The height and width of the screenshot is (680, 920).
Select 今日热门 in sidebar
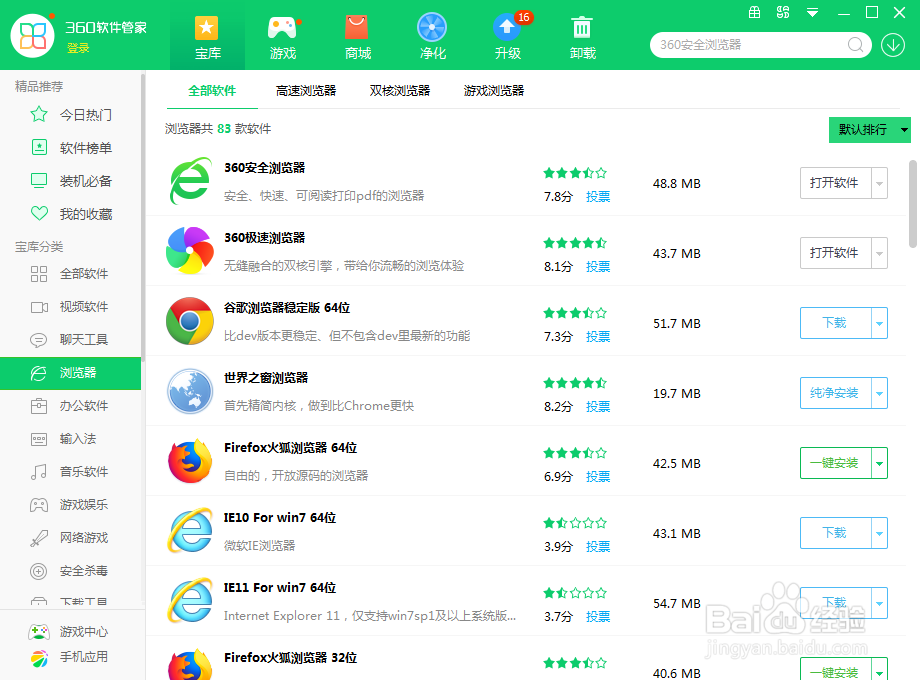click(70, 115)
